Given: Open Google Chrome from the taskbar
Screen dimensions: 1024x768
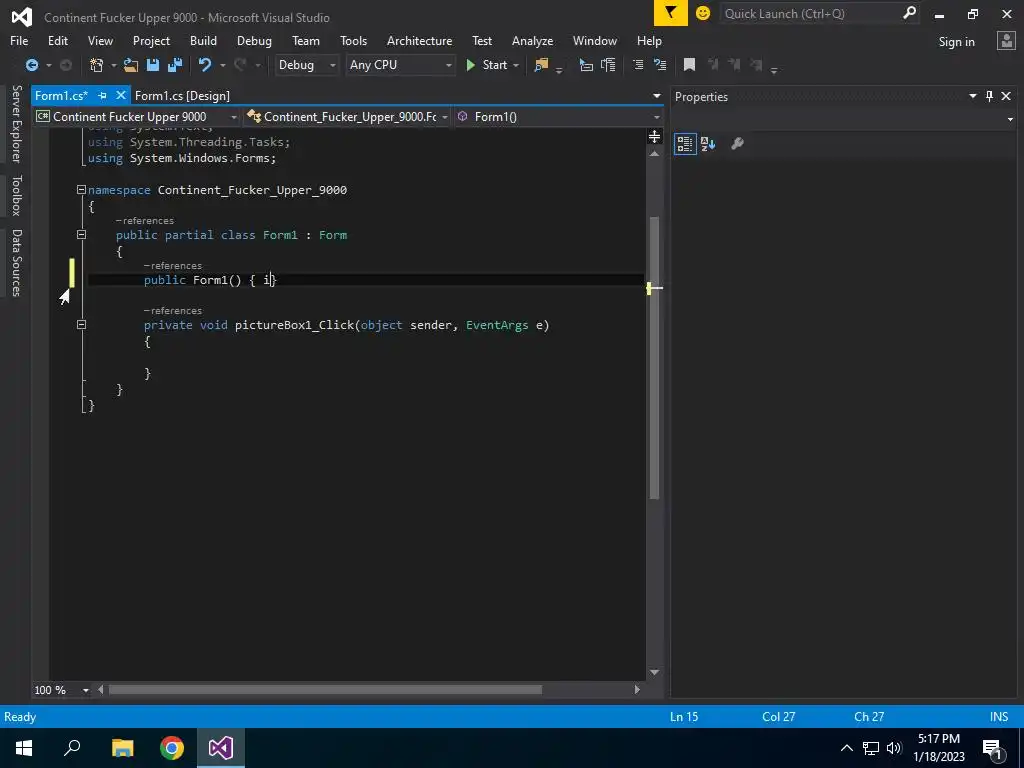Looking at the screenshot, I should pos(172,748).
